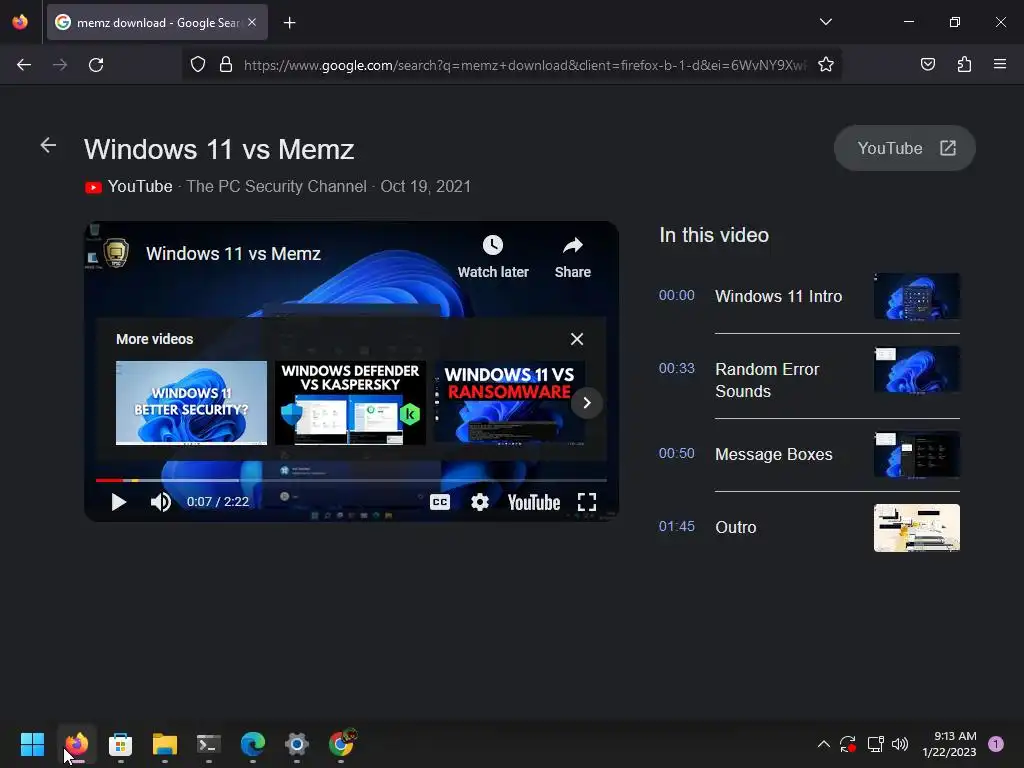Open Microsoft Edge from taskbar
Viewport: 1024px width, 768px height.
click(x=253, y=744)
